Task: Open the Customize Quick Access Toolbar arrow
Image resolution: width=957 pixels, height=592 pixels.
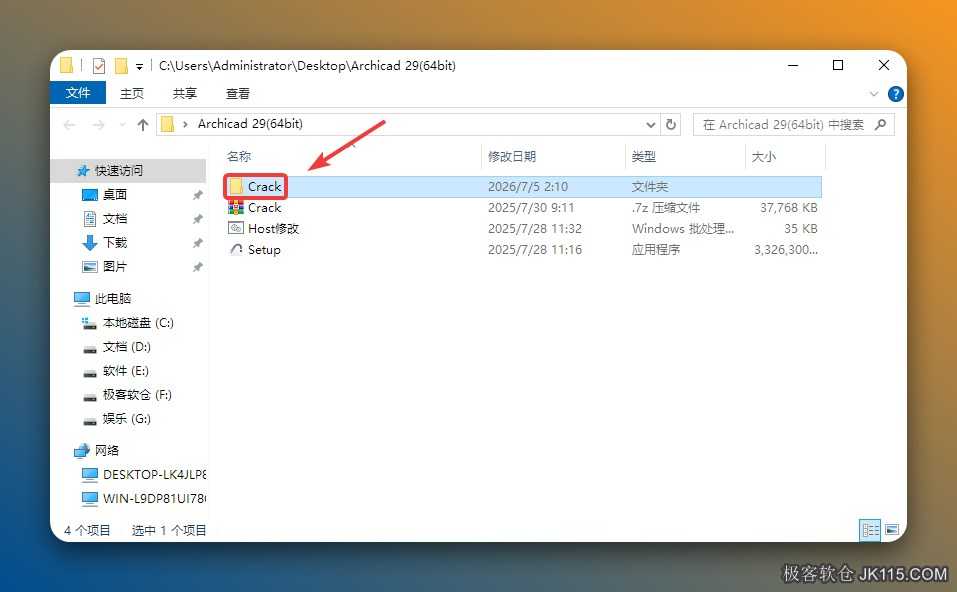Action: pos(139,66)
